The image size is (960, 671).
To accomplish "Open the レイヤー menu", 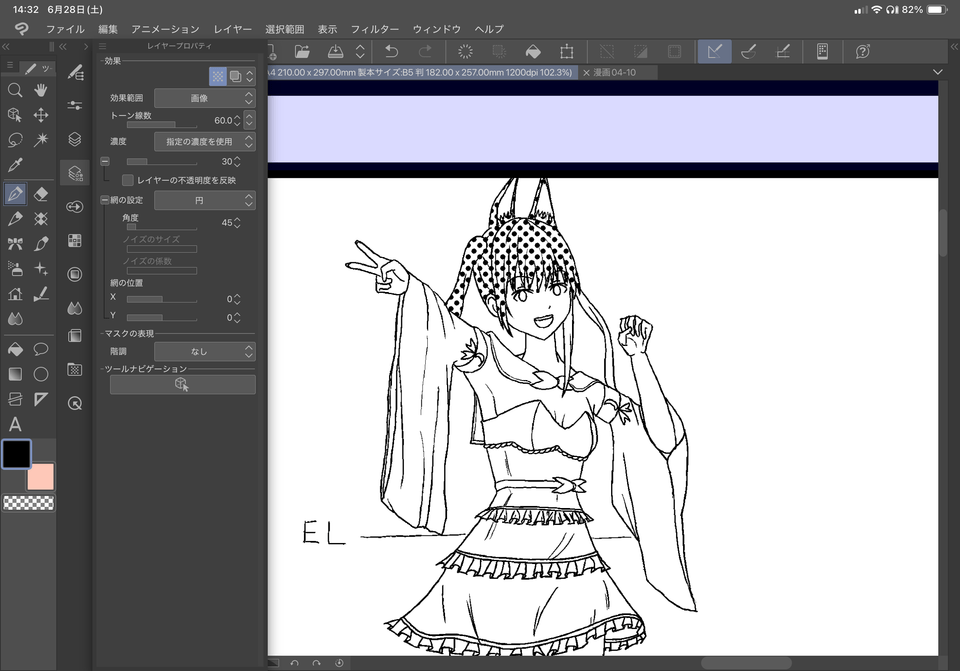I will [x=233, y=29].
